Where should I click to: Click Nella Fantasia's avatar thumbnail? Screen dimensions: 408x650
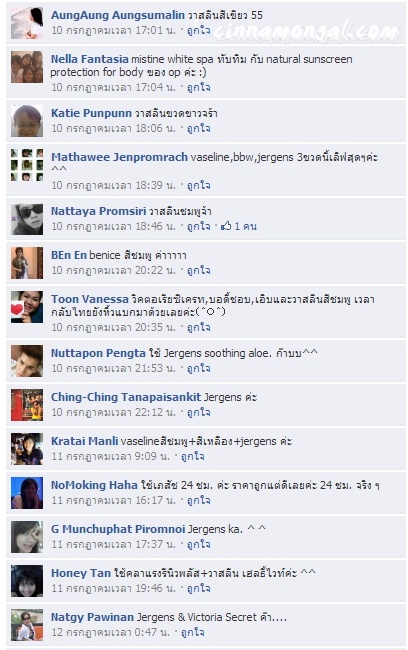click(x=27, y=67)
